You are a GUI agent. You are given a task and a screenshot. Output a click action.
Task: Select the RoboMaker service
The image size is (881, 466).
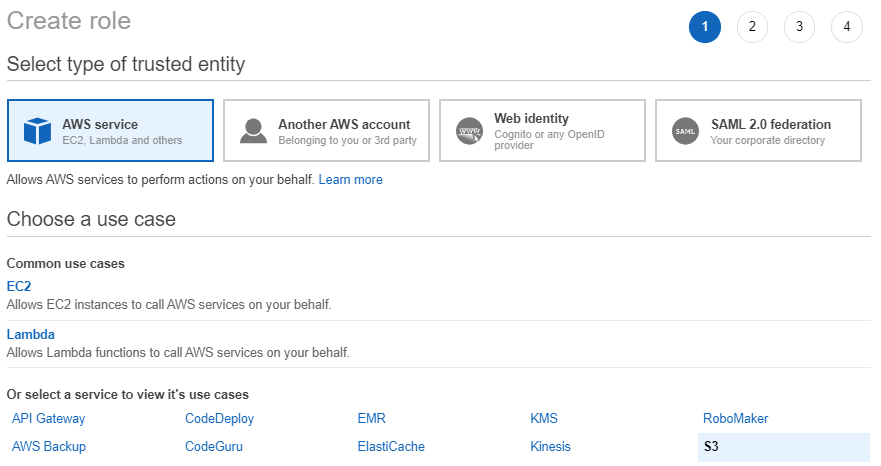pos(735,418)
